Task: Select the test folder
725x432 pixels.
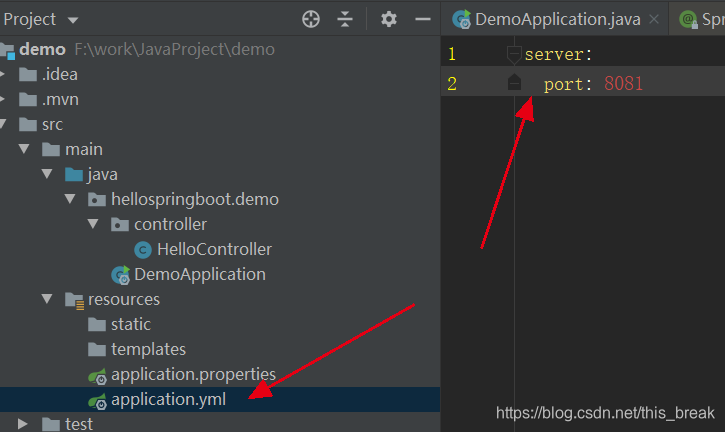Action: tap(79, 424)
